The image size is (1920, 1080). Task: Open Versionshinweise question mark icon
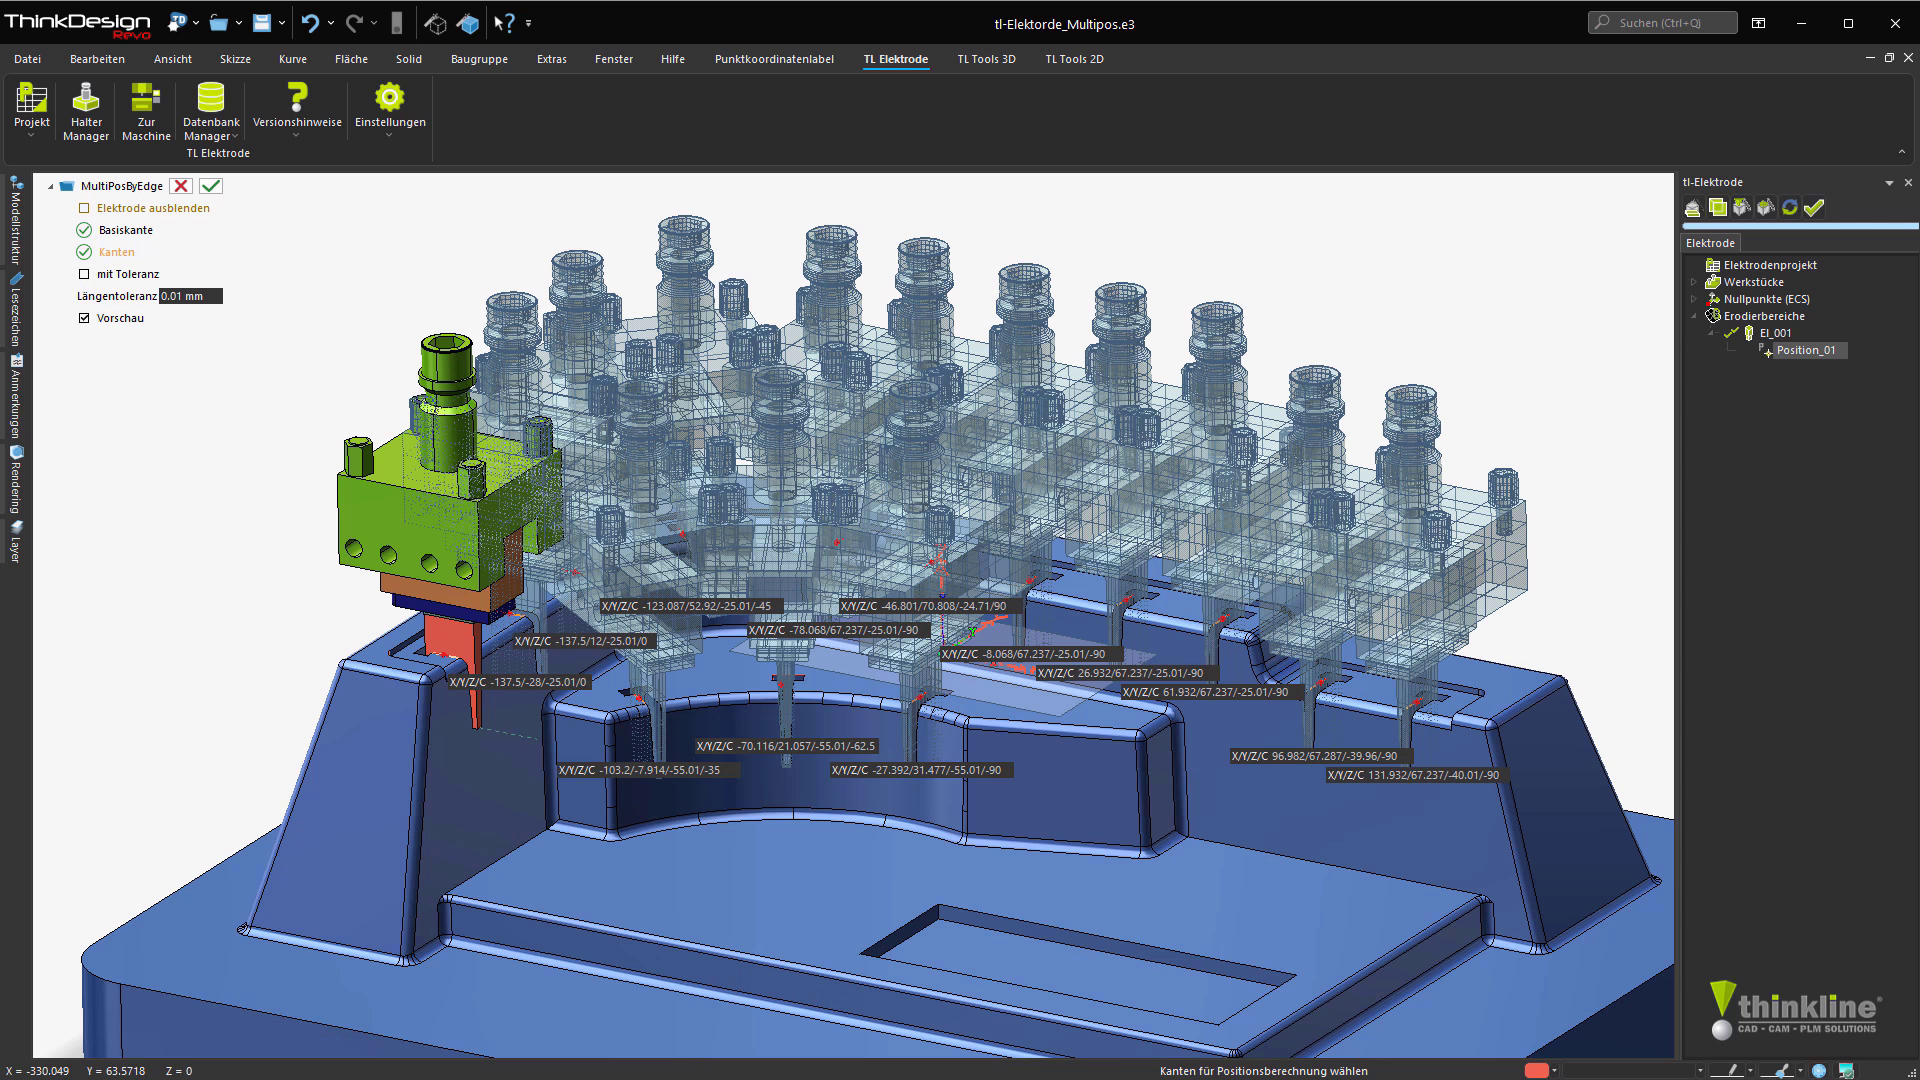click(297, 97)
